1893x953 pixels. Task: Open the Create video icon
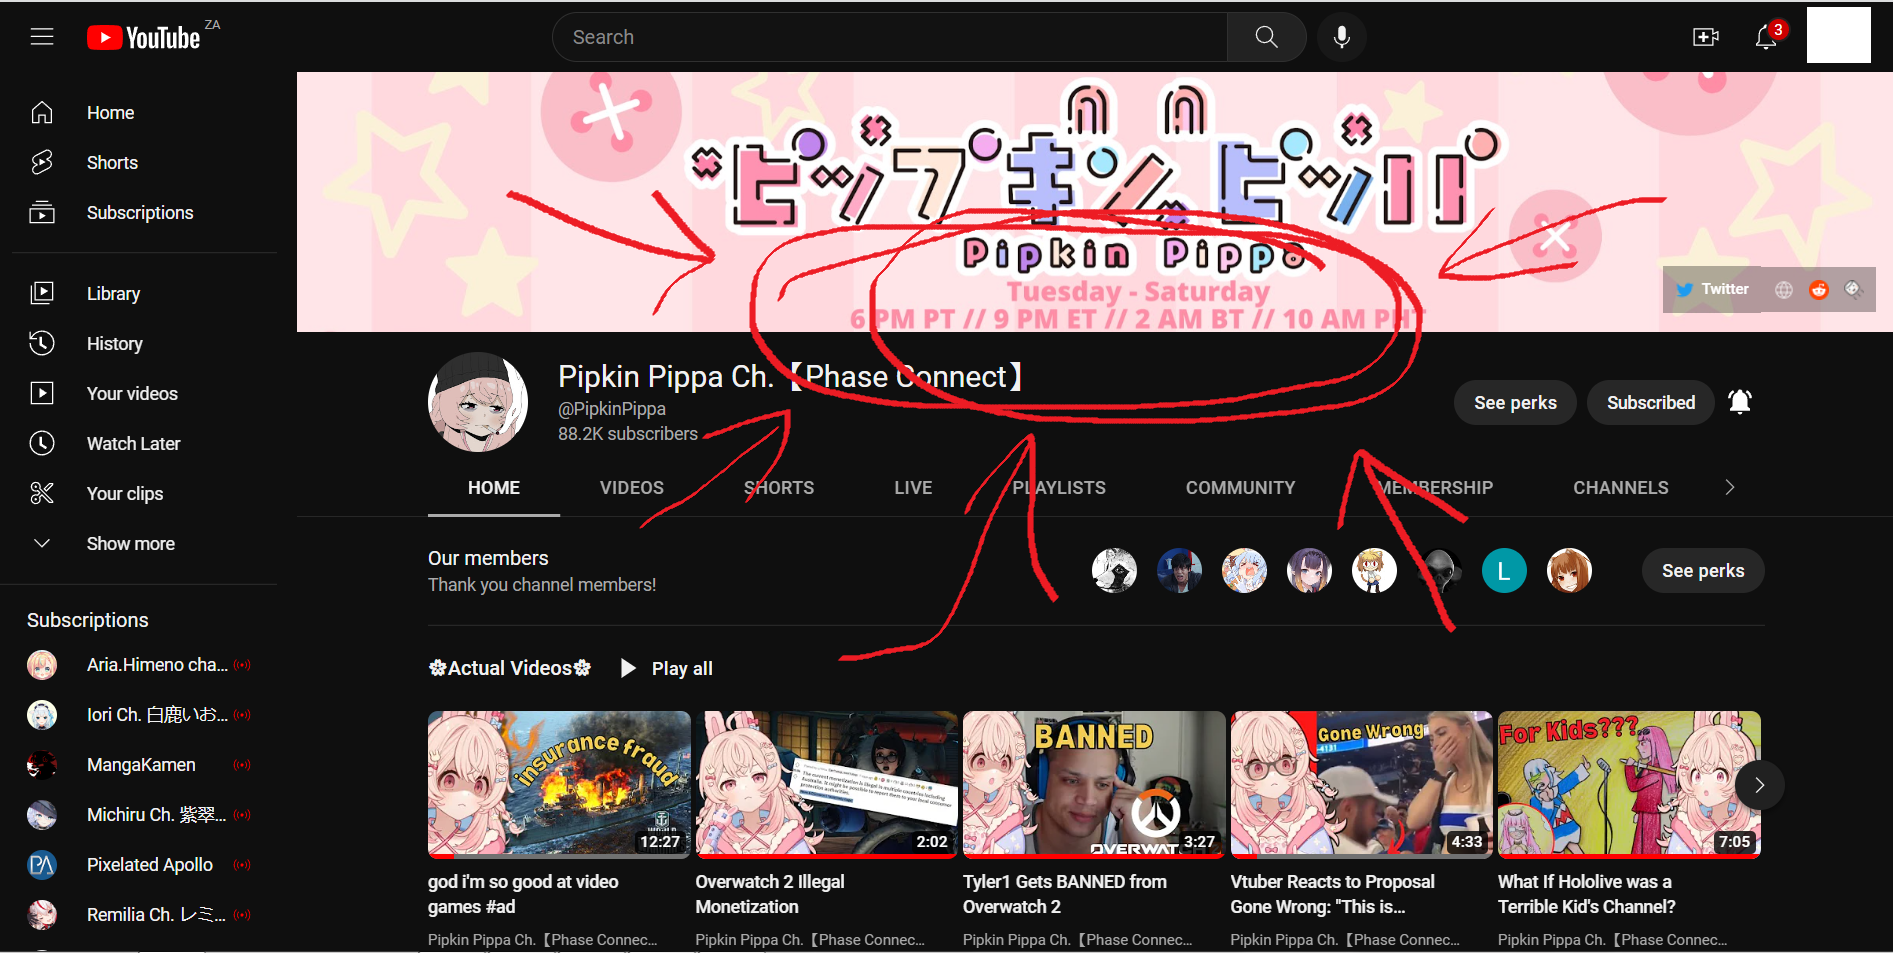(1705, 37)
